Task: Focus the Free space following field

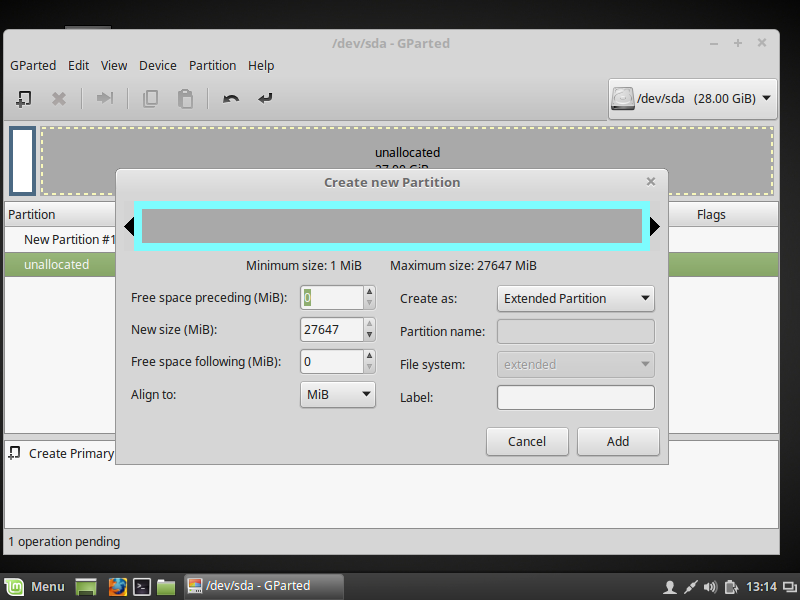Action: (332, 362)
